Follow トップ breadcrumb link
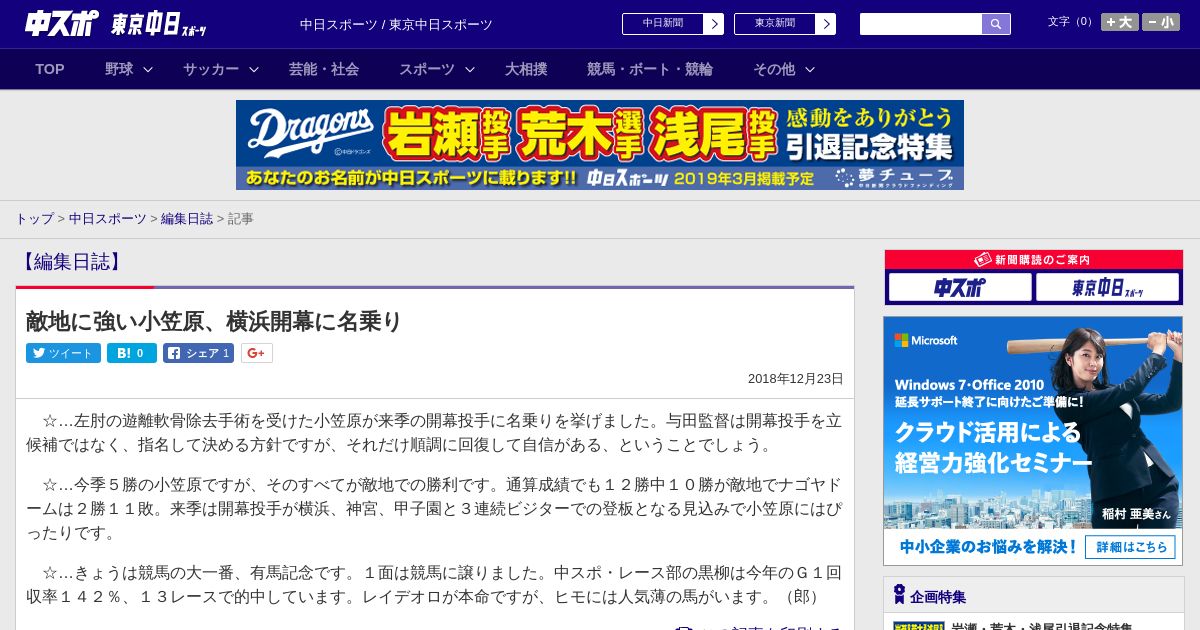Image resolution: width=1200 pixels, height=630 pixels. click(34, 219)
